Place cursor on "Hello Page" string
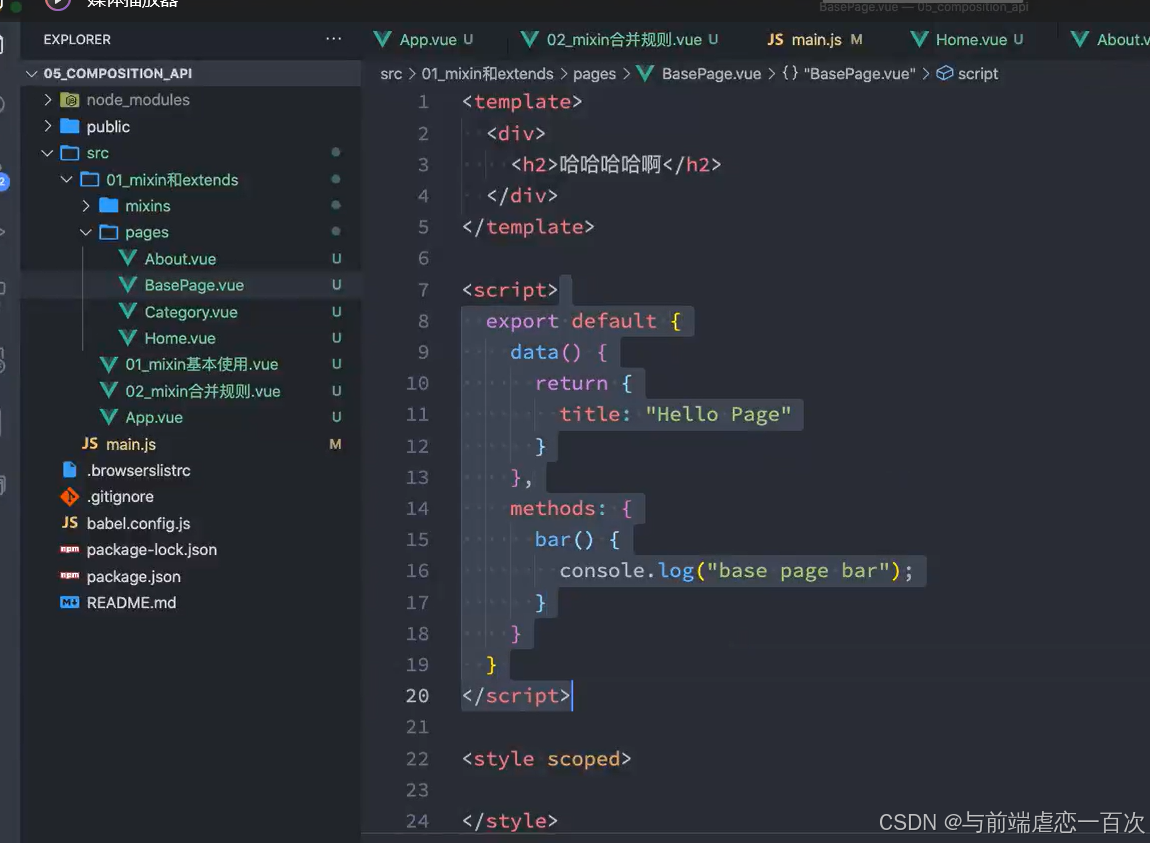Image resolution: width=1150 pixels, height=843 pixels. 718,415
